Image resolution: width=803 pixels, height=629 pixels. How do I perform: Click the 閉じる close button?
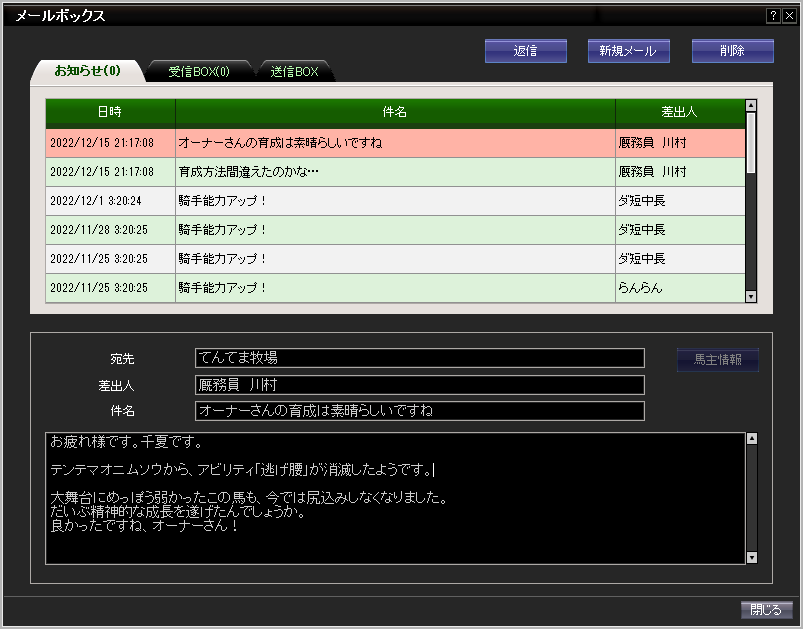766,610
